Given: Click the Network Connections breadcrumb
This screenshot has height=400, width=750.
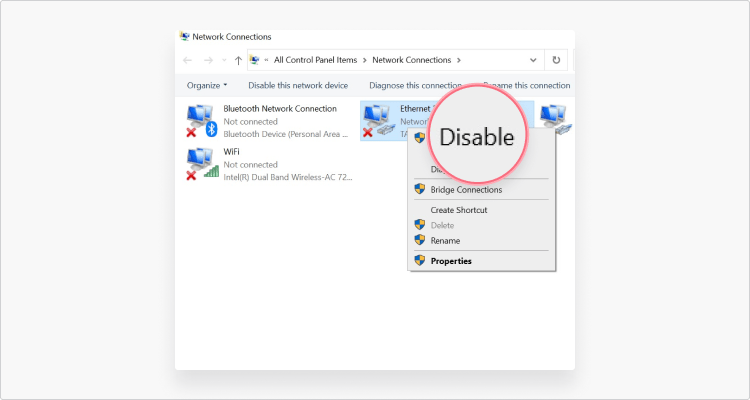Looking at the screenshot, I should tap(411, 60).
